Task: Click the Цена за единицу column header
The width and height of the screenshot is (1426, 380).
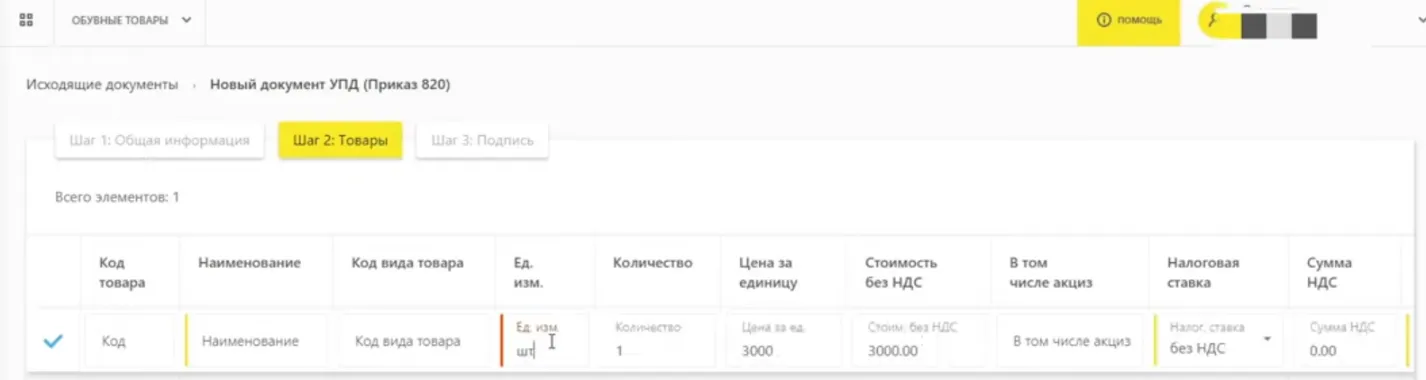Action: 768,272
